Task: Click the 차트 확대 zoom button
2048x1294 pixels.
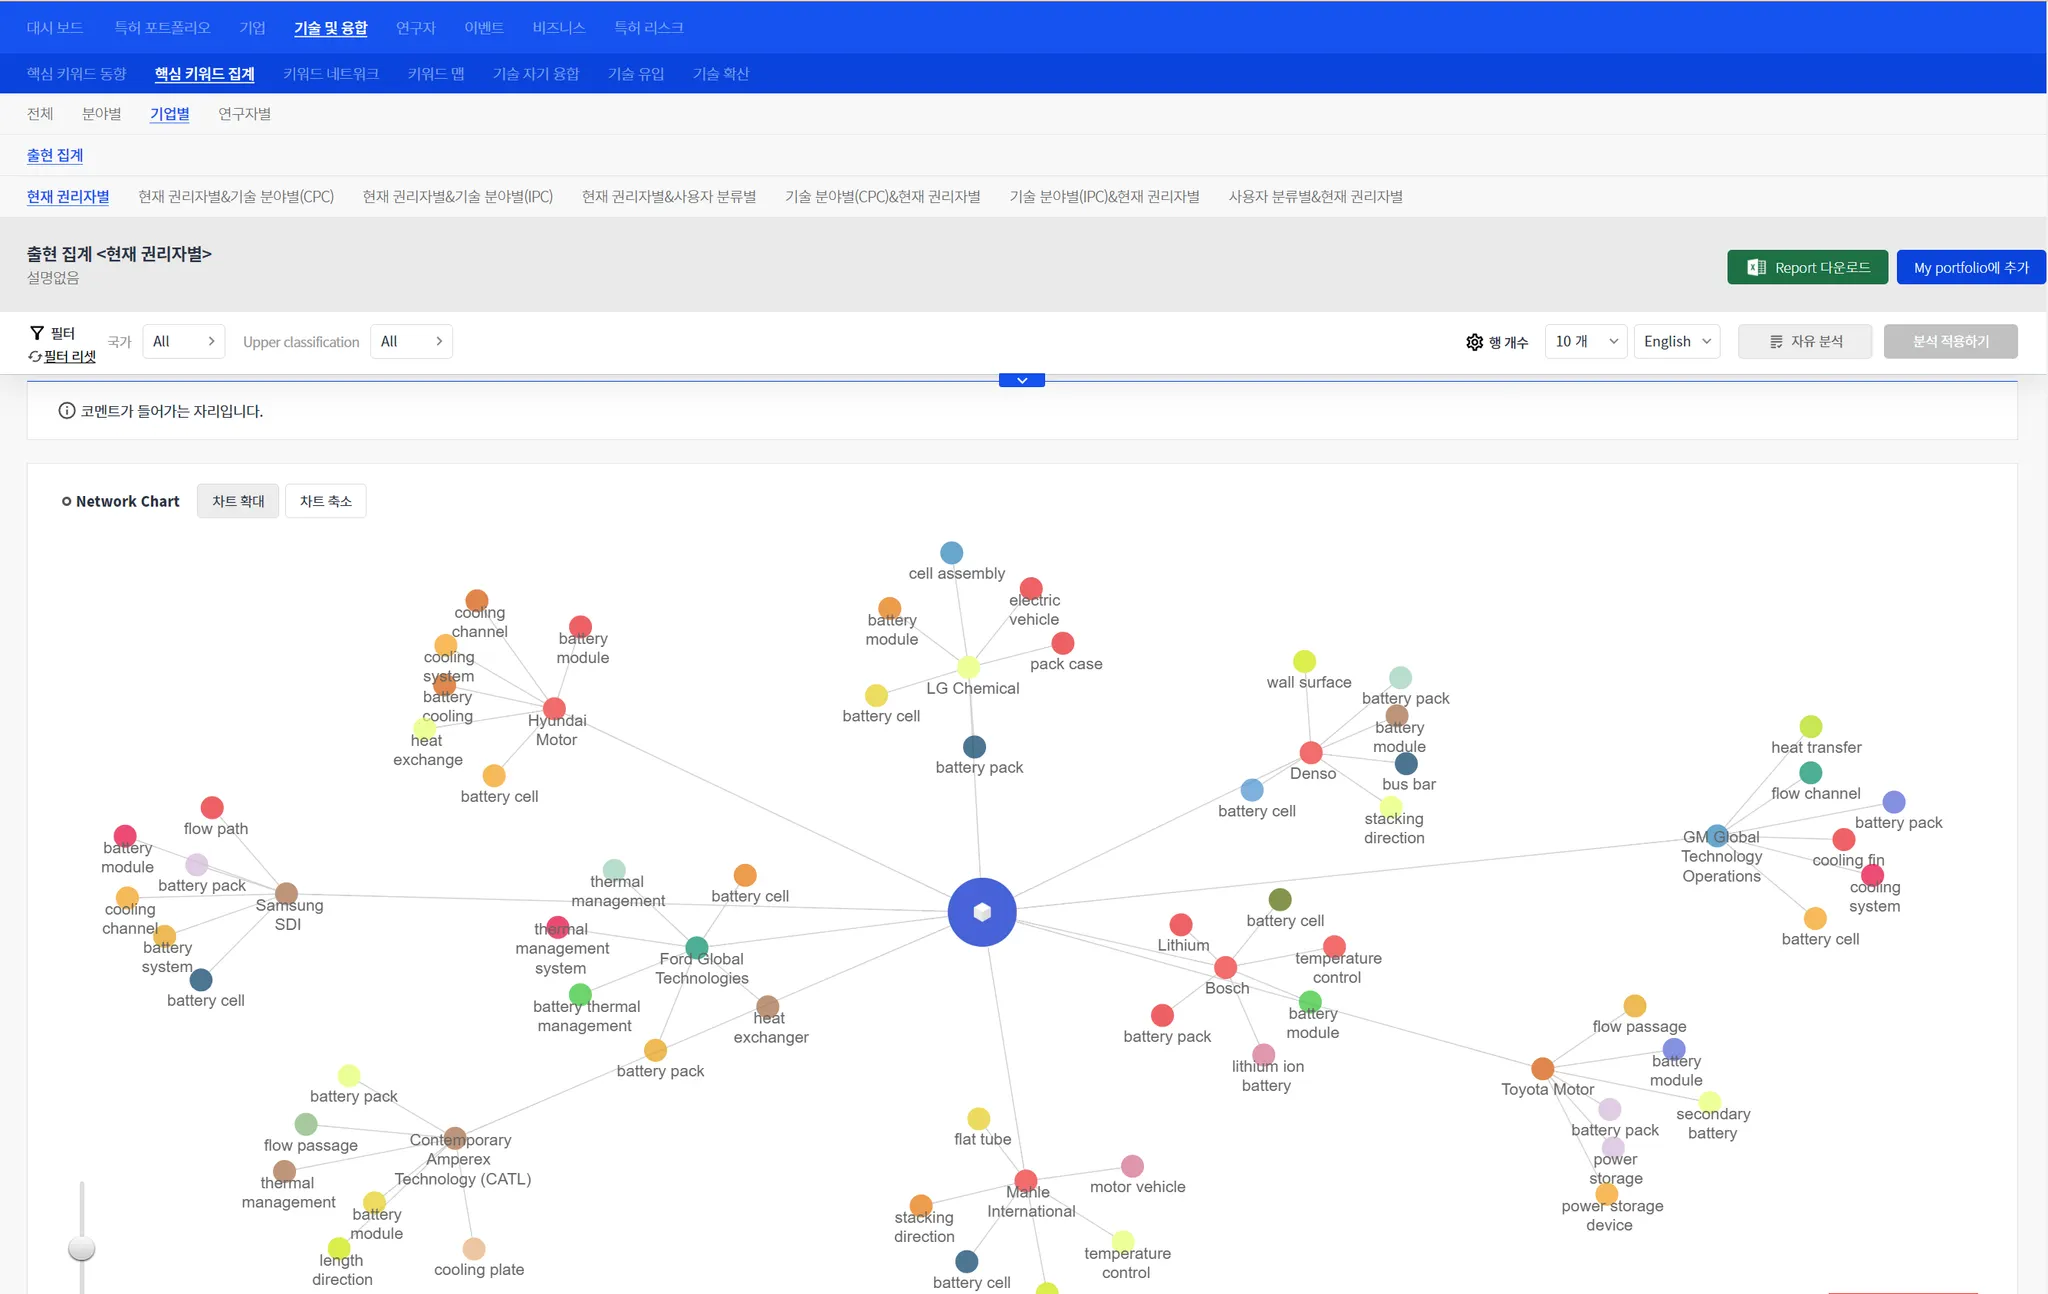Action: coord(238,501)
